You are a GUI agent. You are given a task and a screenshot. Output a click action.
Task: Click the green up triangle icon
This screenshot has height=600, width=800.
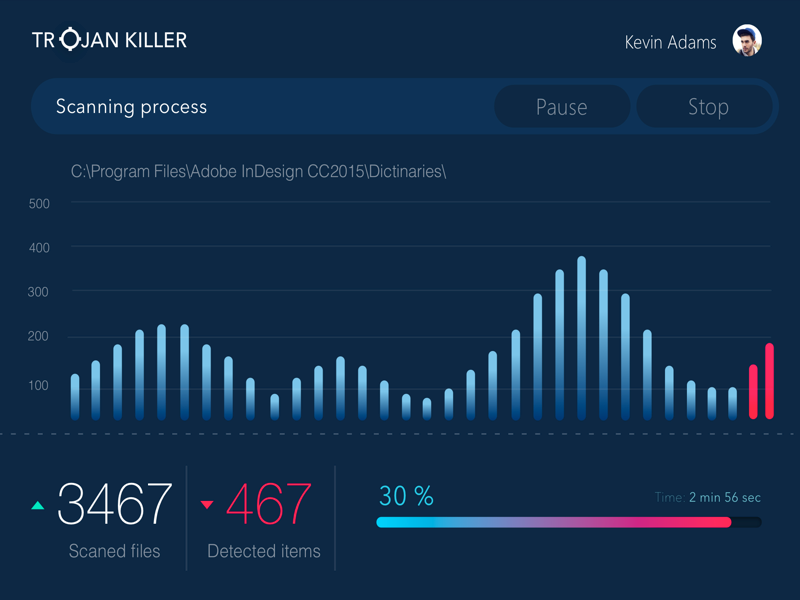(x=38, y=506)
